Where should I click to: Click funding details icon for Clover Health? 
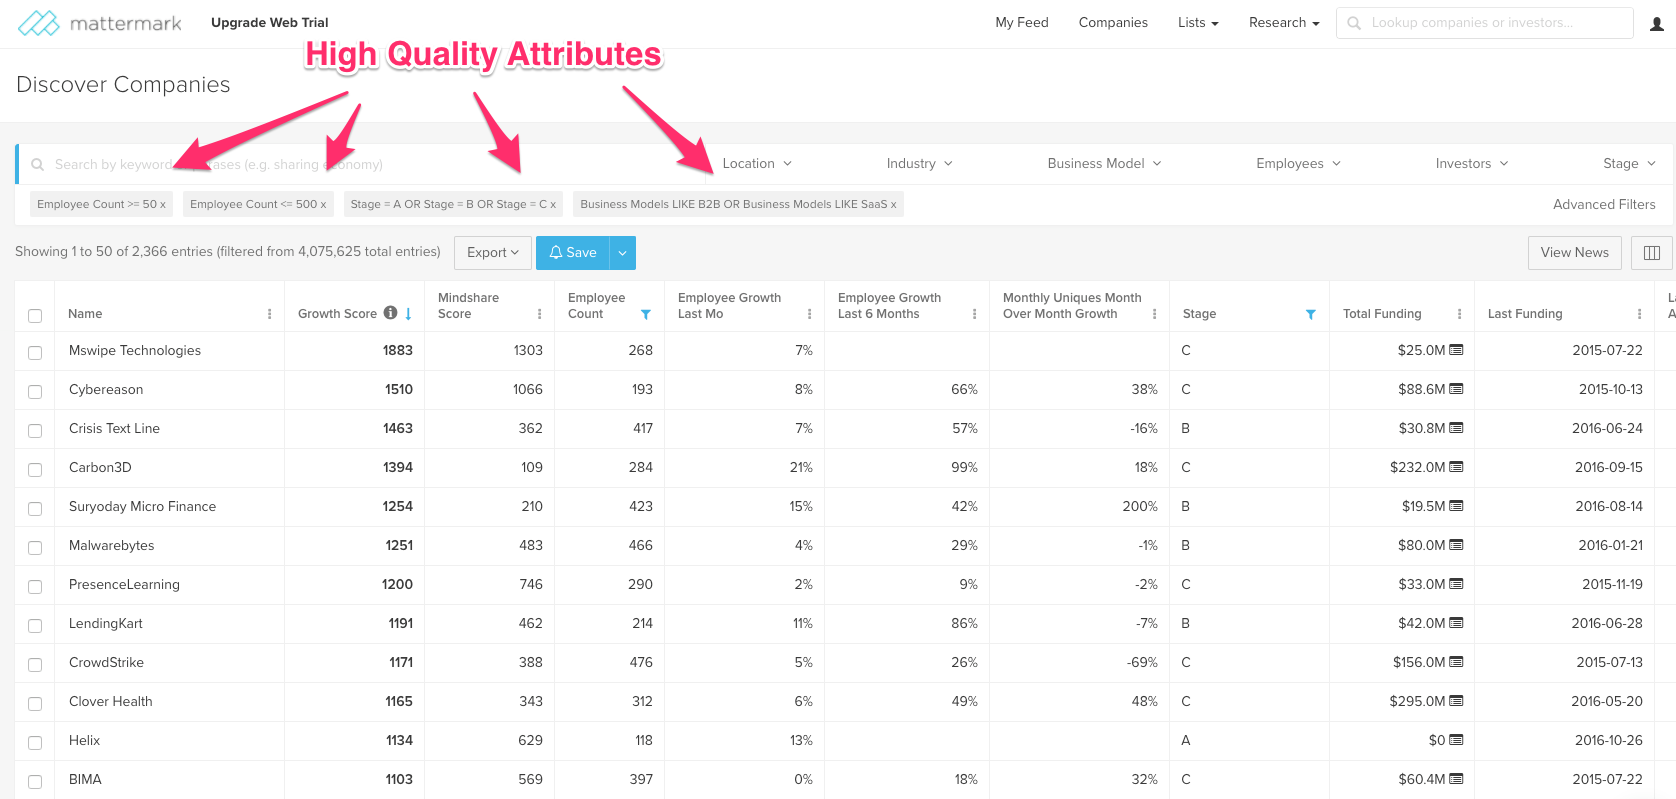coord(1456,701)
